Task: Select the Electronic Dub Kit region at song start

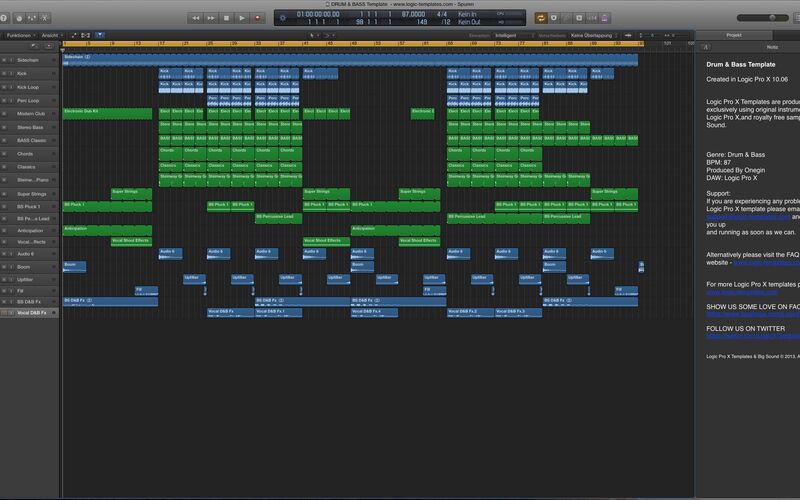Action: tap(107, 113)
